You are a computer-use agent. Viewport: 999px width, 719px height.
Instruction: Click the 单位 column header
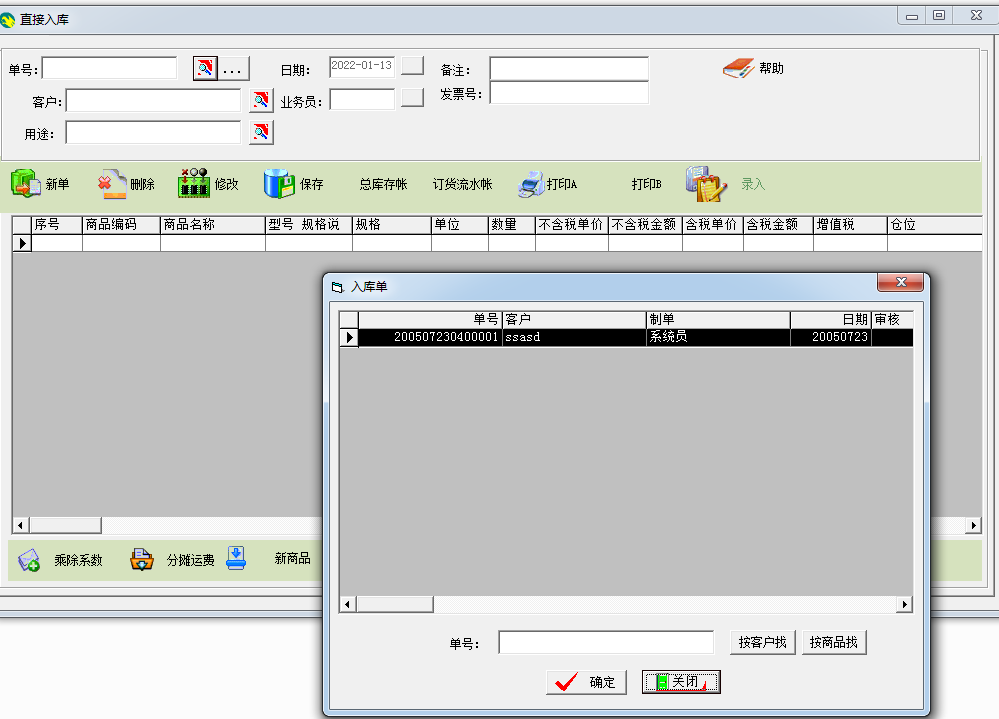[459, 225]
